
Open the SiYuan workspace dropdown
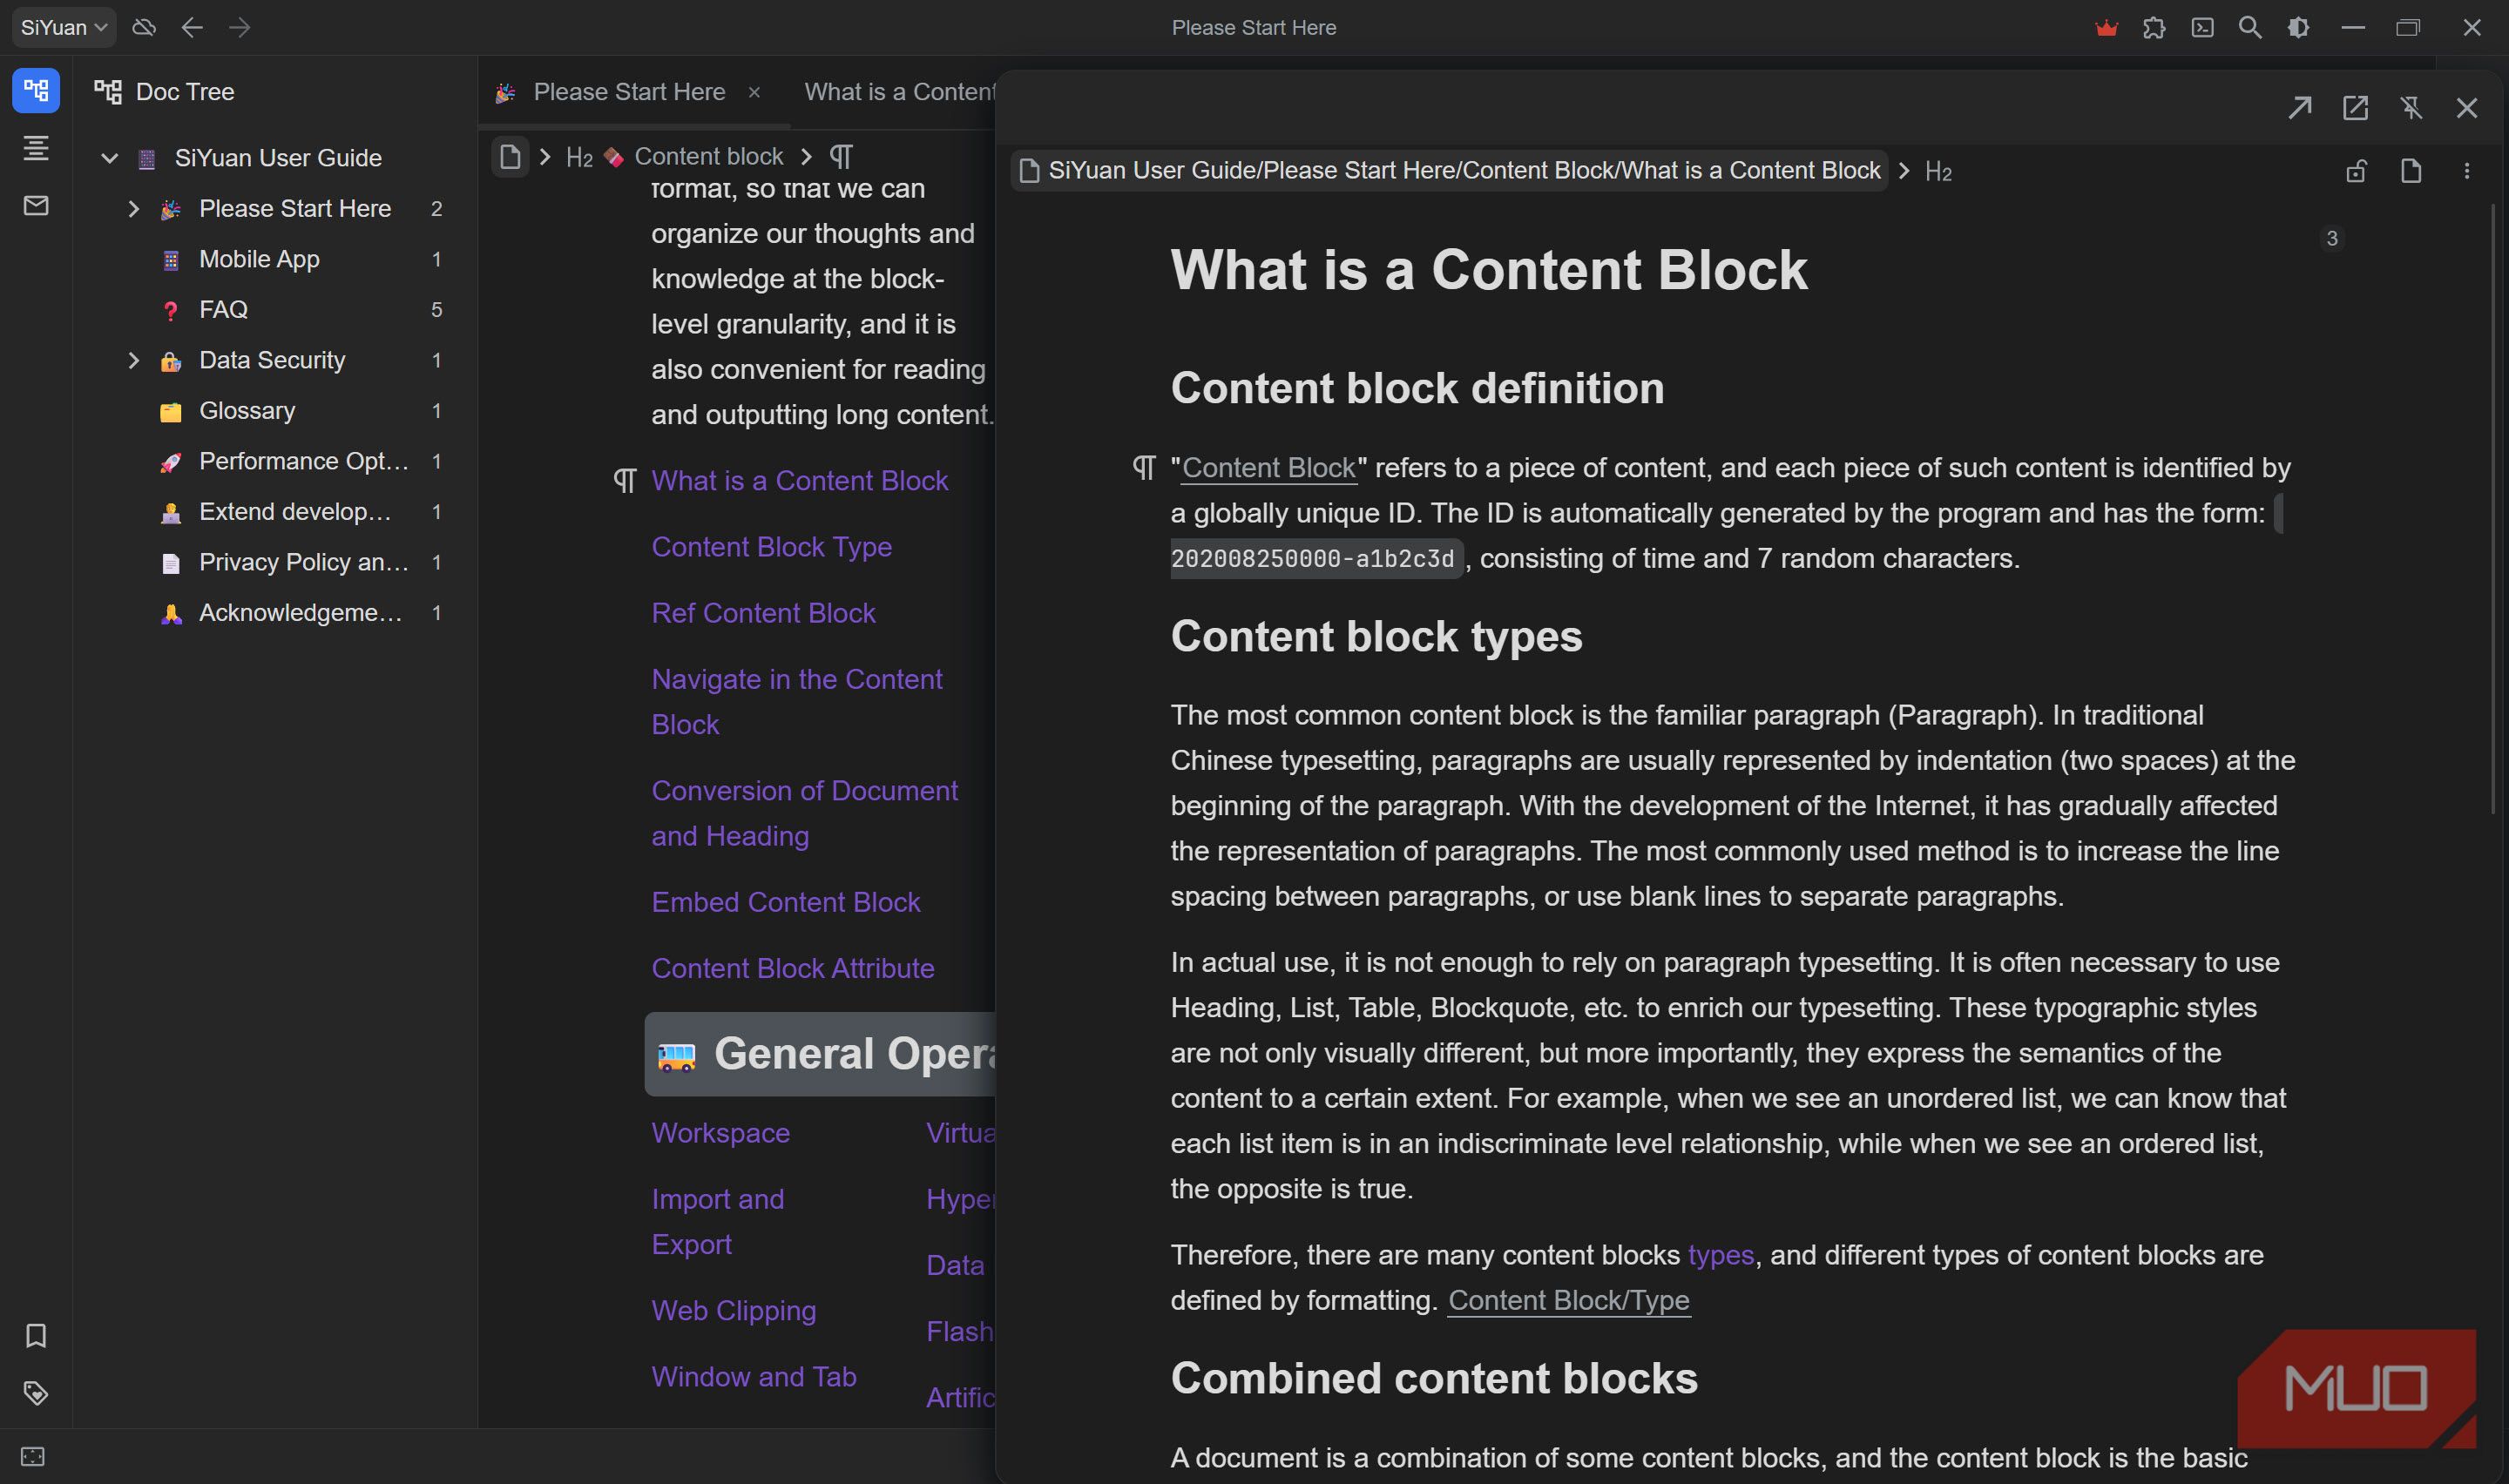pos(64,27)
